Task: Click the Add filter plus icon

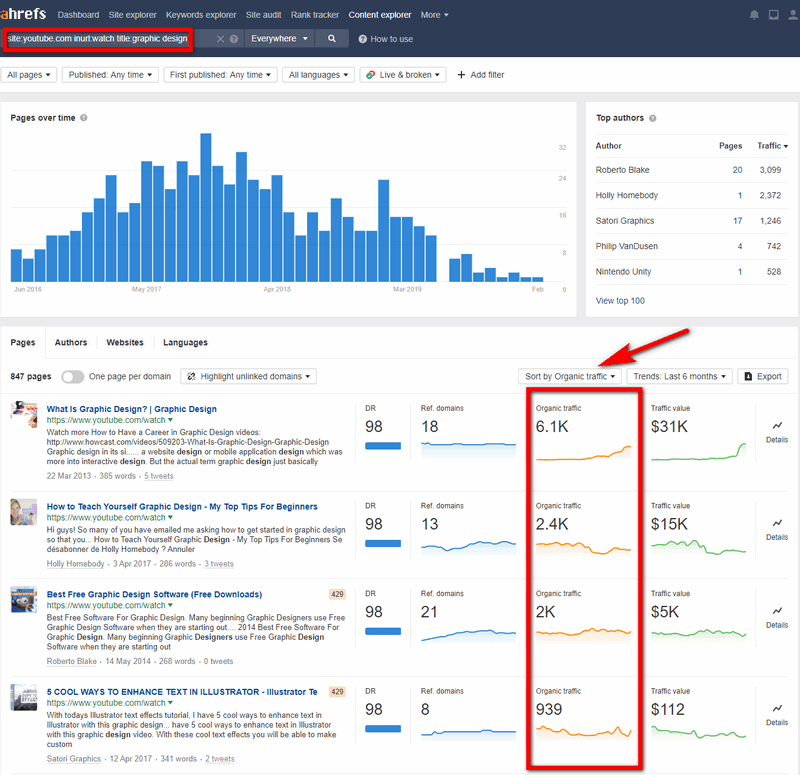Action: pos(461,75)
